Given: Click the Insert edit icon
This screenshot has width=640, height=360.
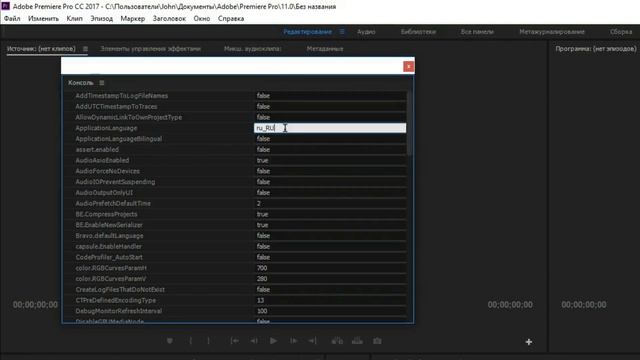Looking at the screenshot, I should click(337, 341).
